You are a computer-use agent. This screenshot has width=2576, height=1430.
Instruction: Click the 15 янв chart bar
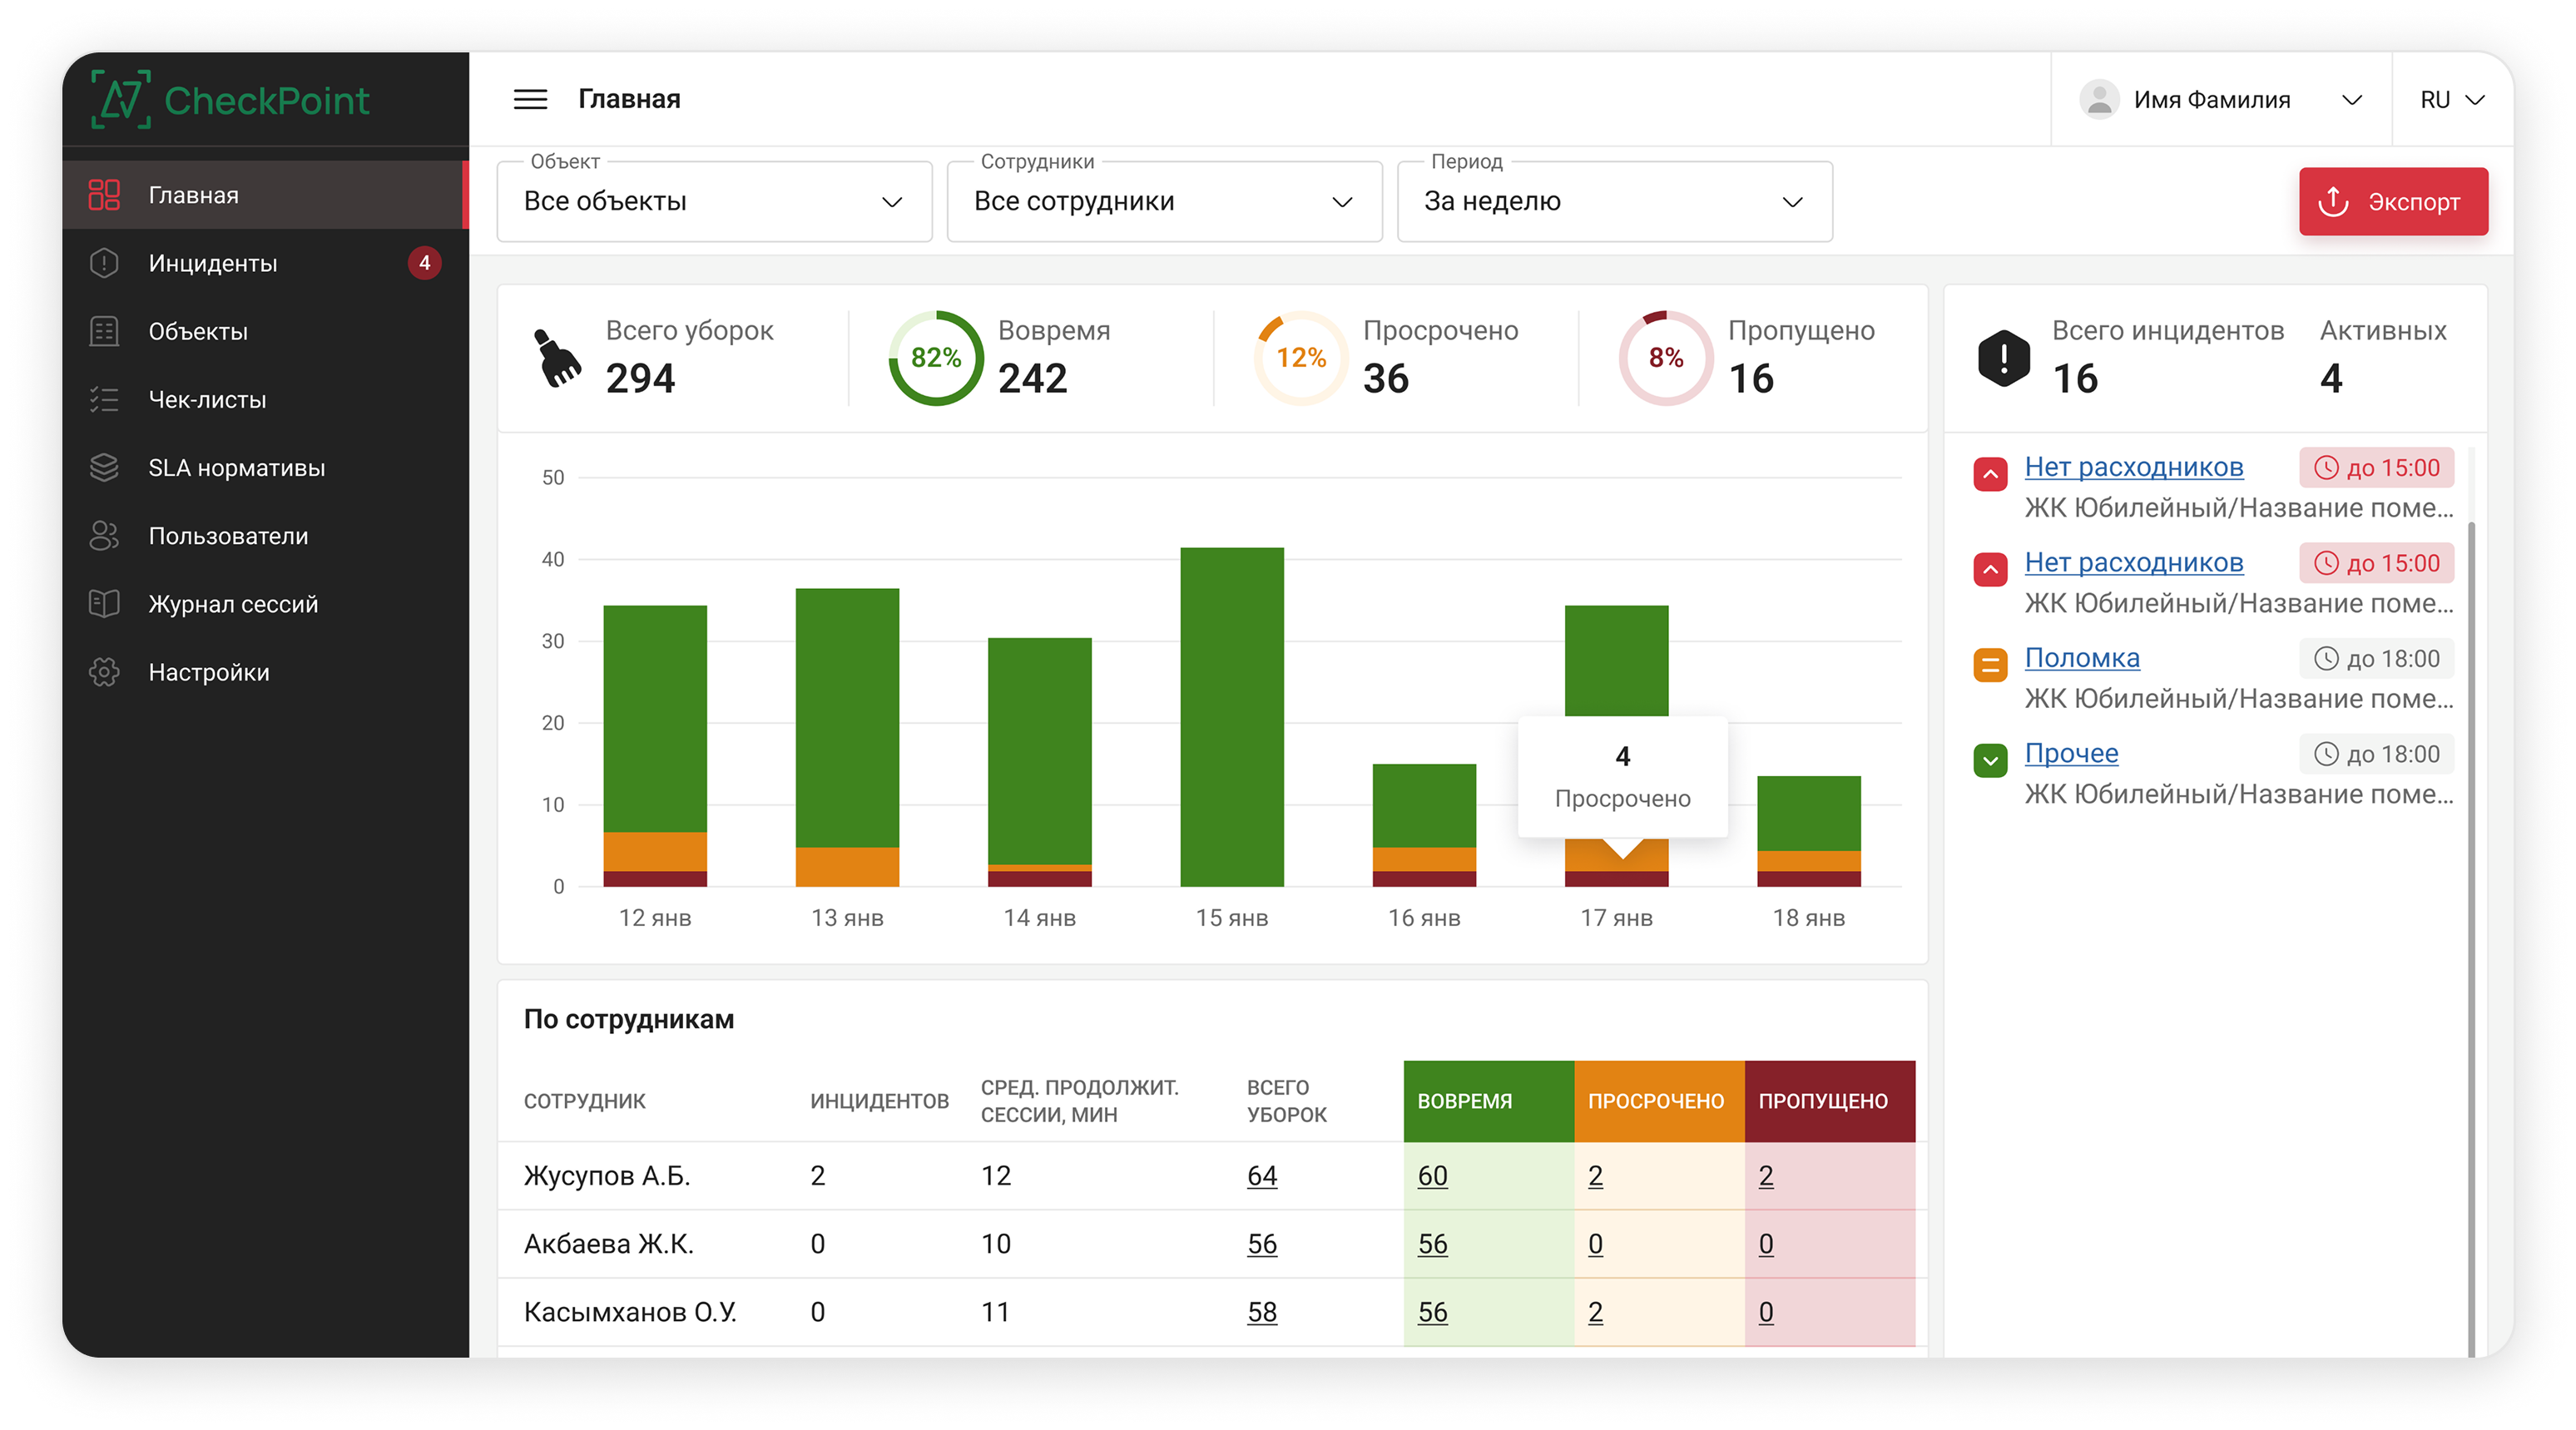[1232, 716]
